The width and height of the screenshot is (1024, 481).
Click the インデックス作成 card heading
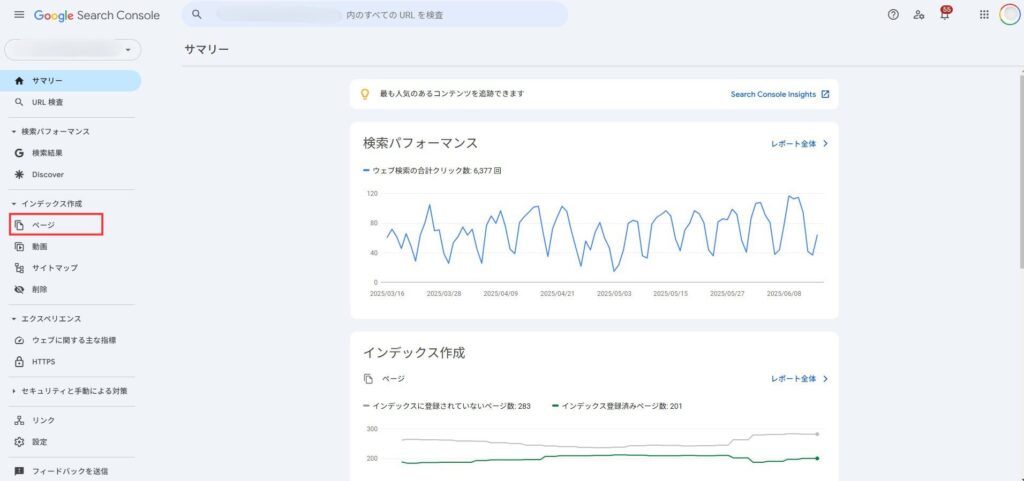click(x=414, y=353)
